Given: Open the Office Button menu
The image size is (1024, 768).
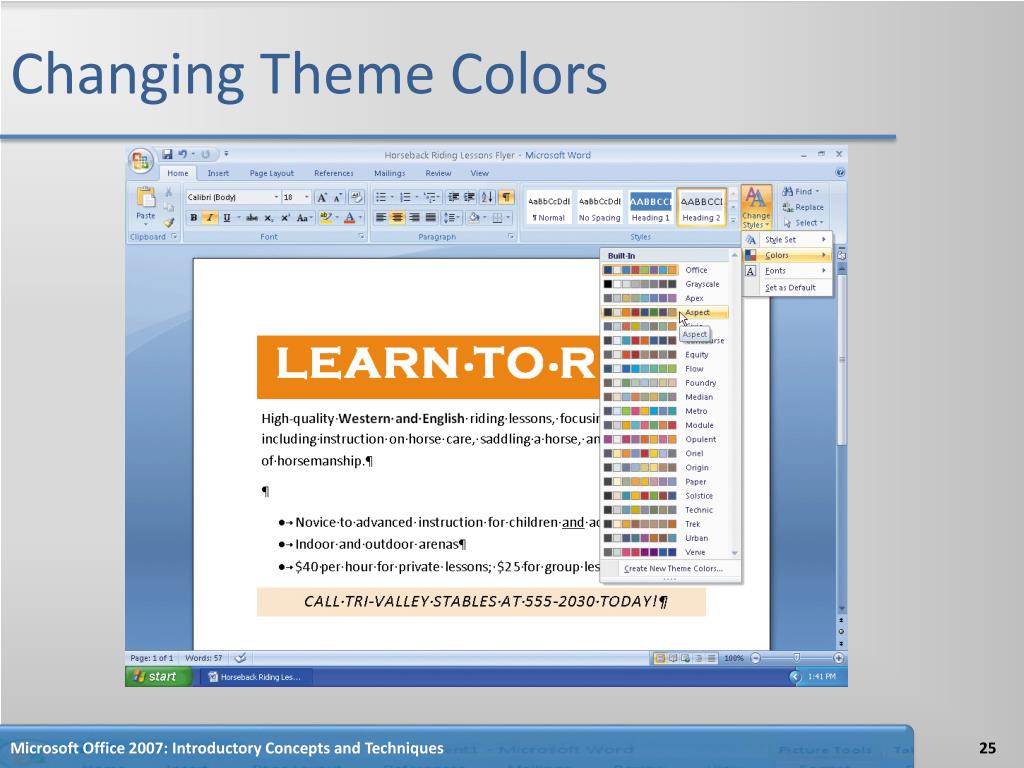Looking at the screenshot, I should point(140,161).
